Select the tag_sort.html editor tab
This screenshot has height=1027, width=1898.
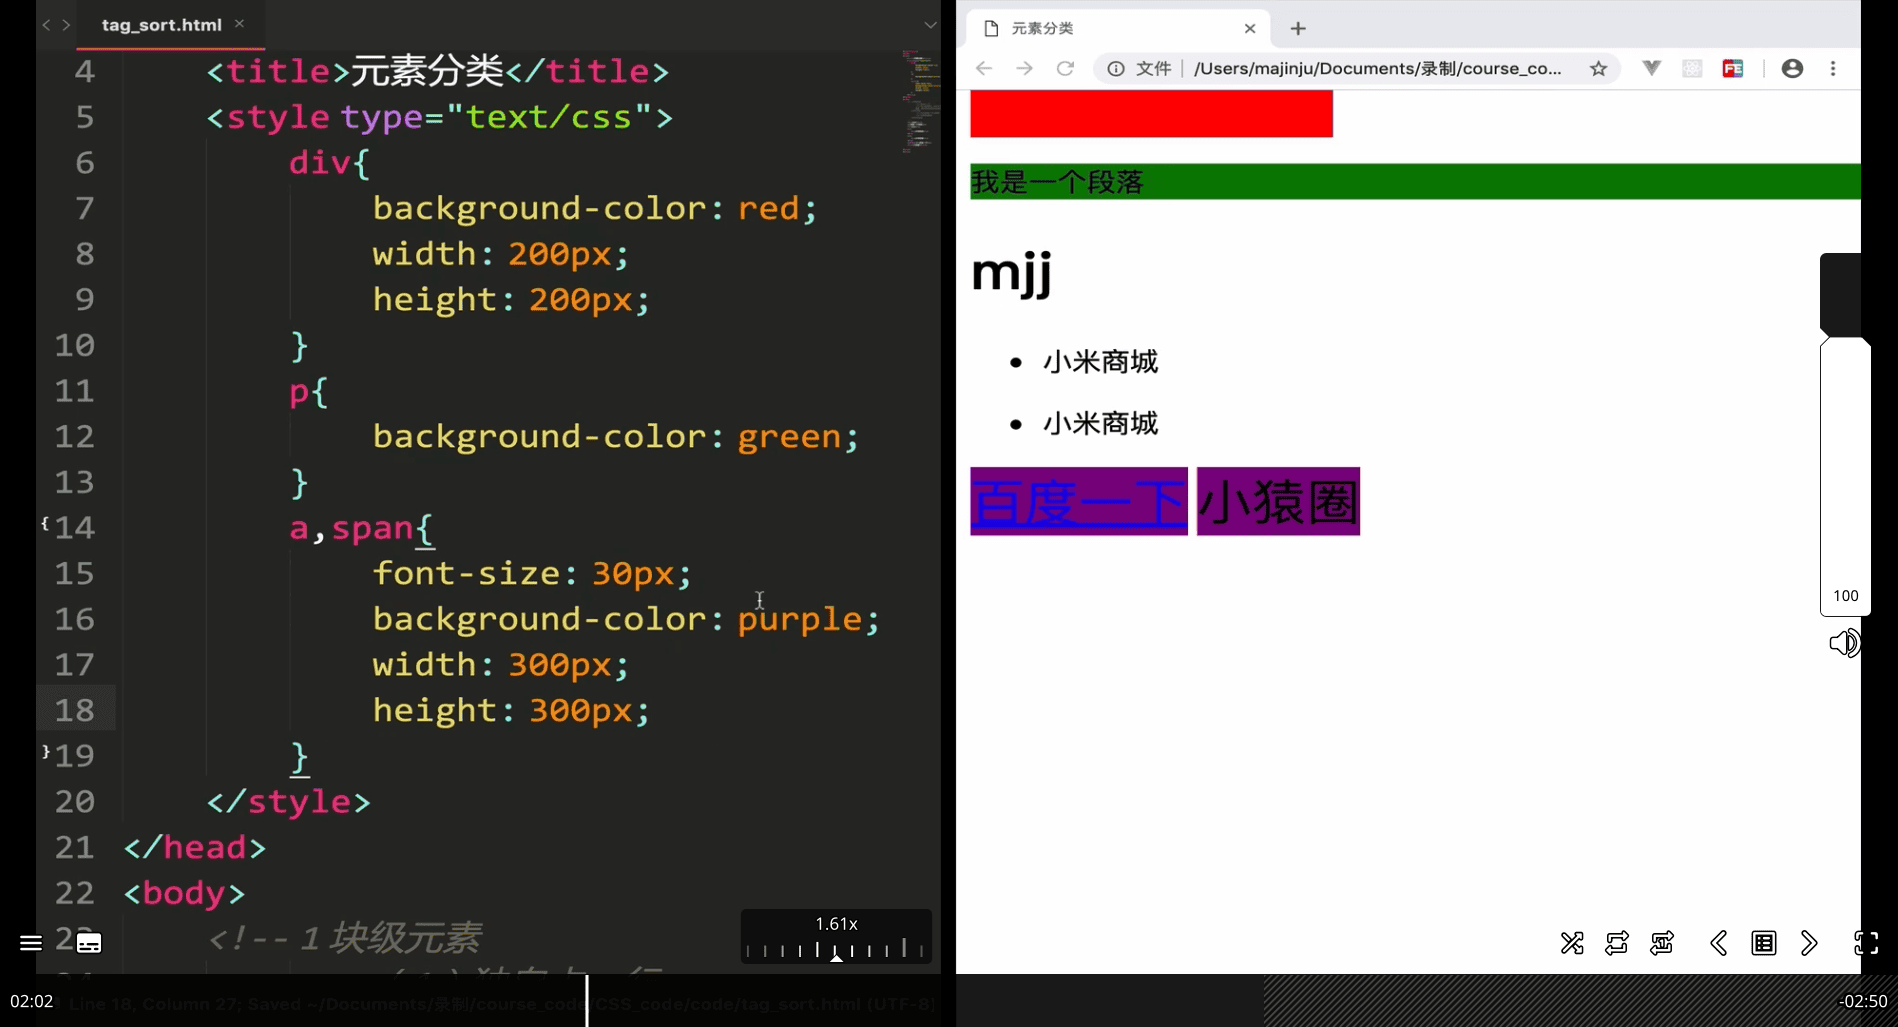point(162,25)
